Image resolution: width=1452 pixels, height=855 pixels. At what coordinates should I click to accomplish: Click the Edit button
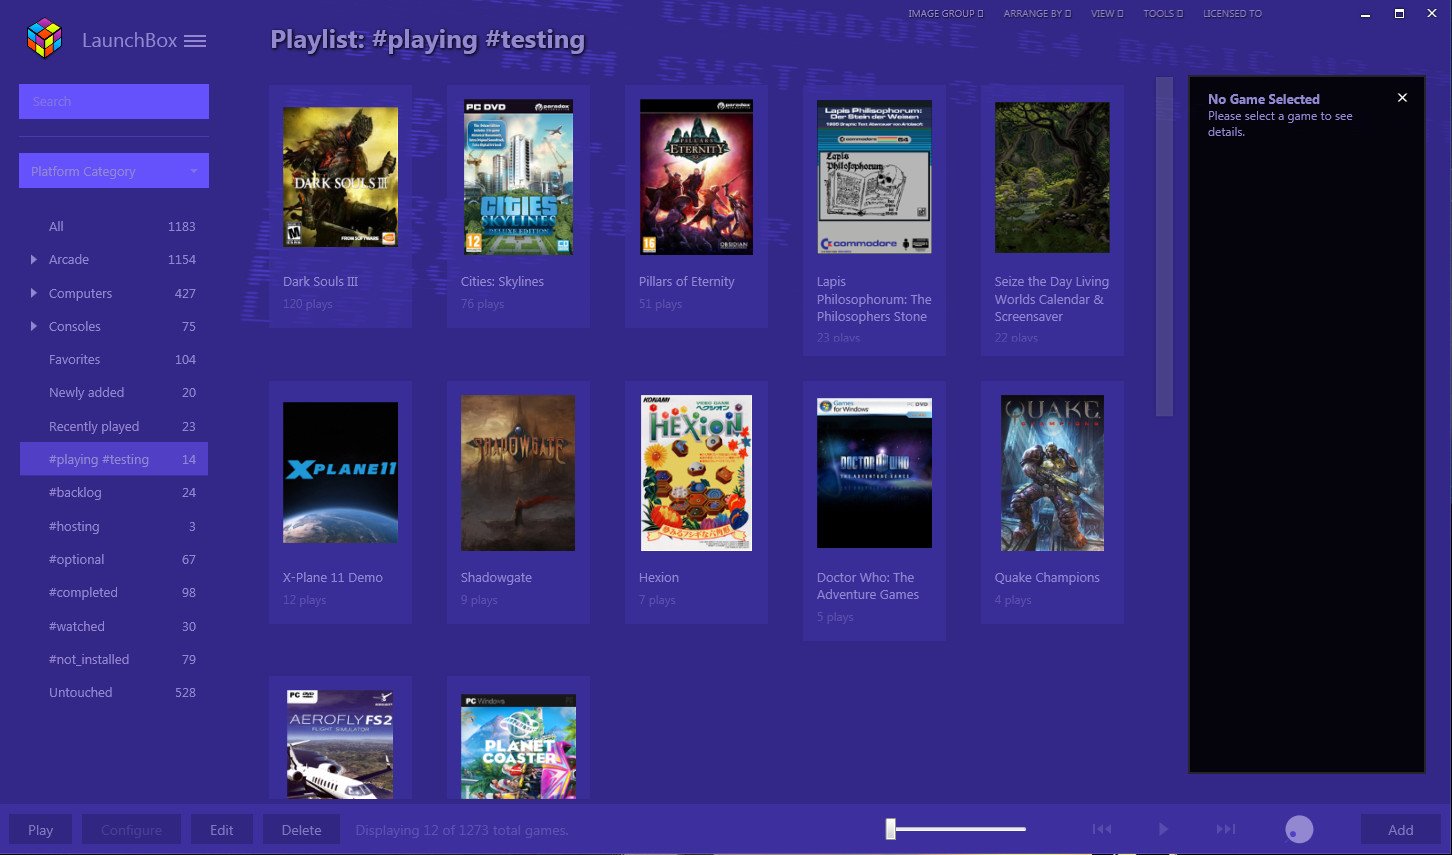(222, 830)
